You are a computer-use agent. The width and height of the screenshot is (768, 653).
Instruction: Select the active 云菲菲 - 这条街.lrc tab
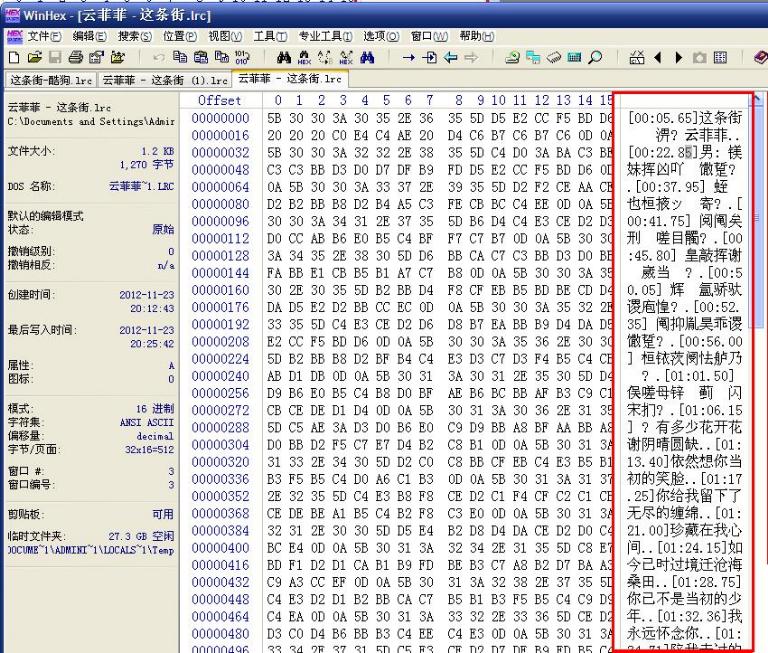click(x=289, y=79)
